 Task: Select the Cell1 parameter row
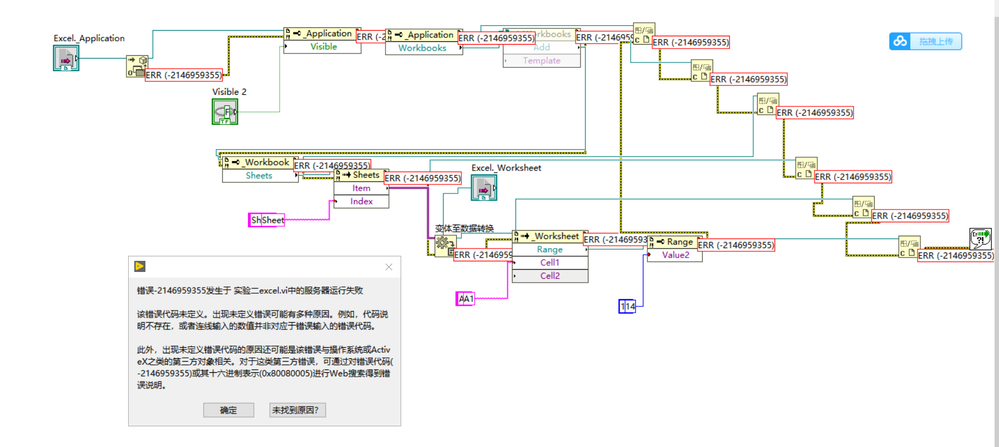coord(550,262)
